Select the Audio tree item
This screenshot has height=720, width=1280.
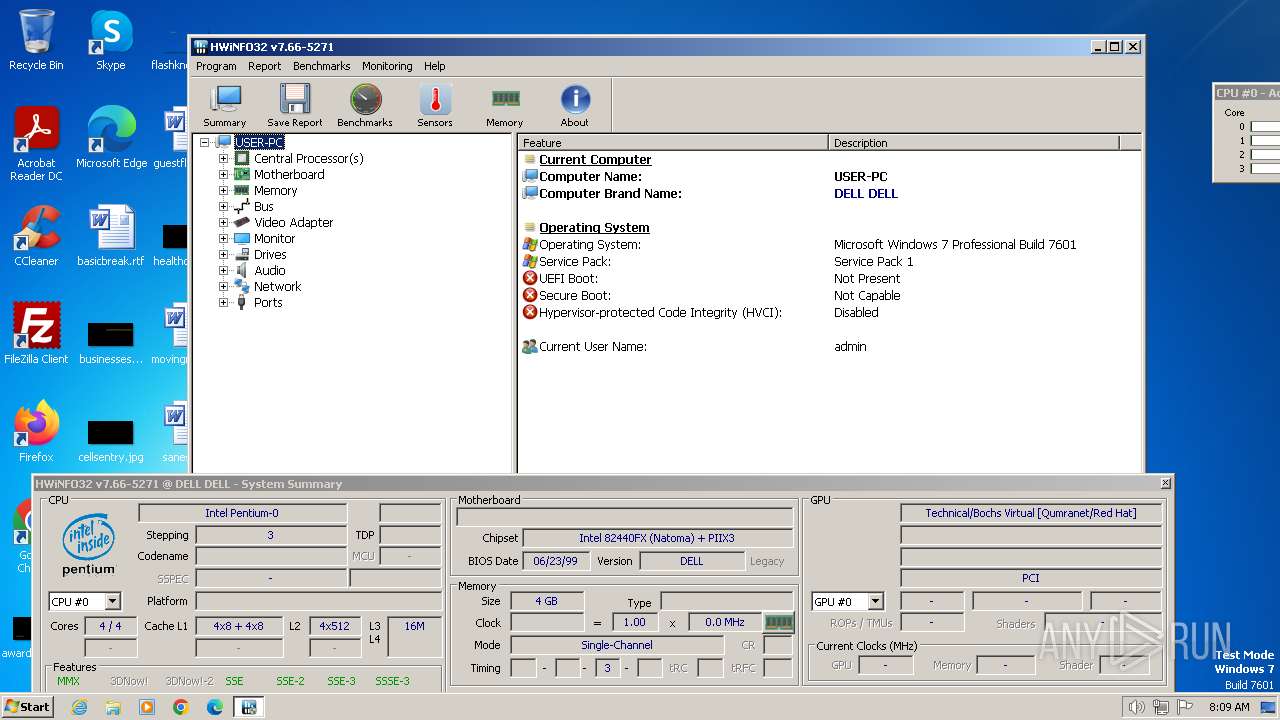pos(269,270)
